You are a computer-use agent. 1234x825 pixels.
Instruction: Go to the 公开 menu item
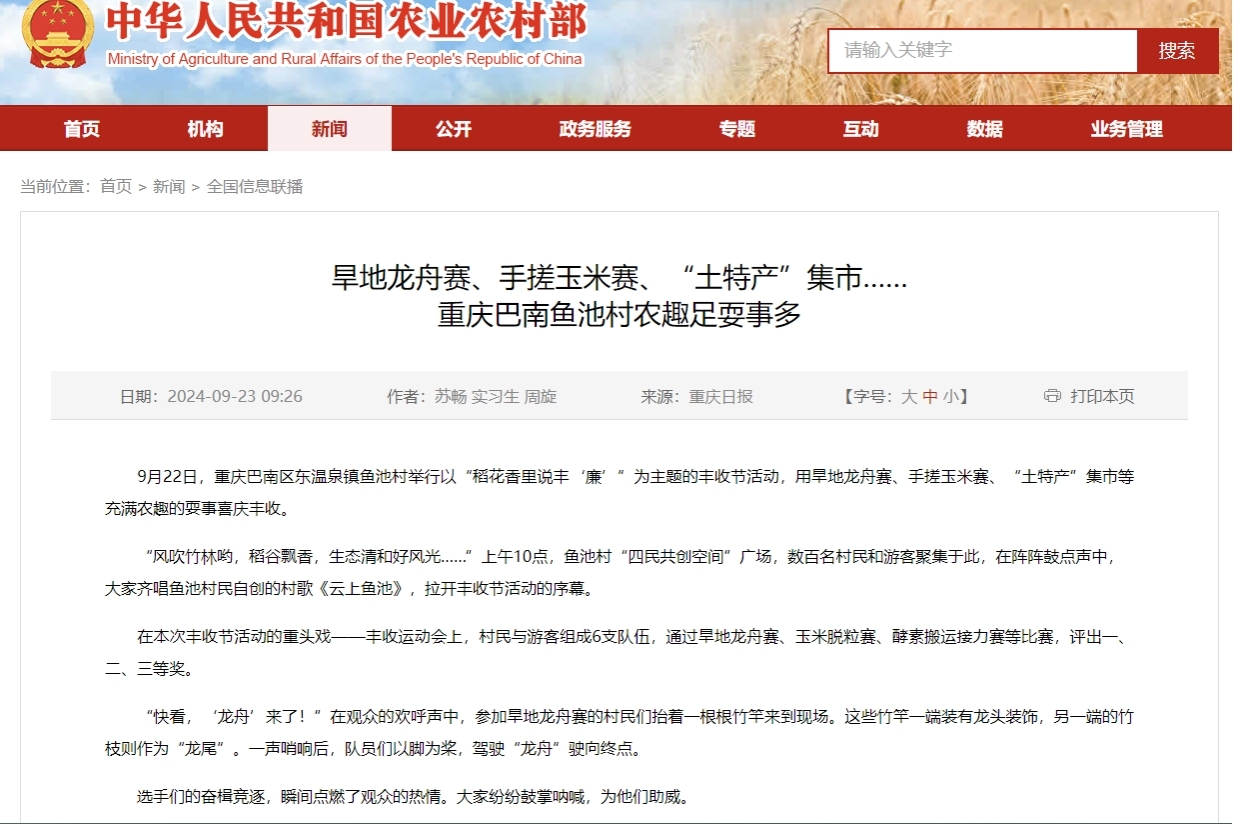[x=453, y=129]
